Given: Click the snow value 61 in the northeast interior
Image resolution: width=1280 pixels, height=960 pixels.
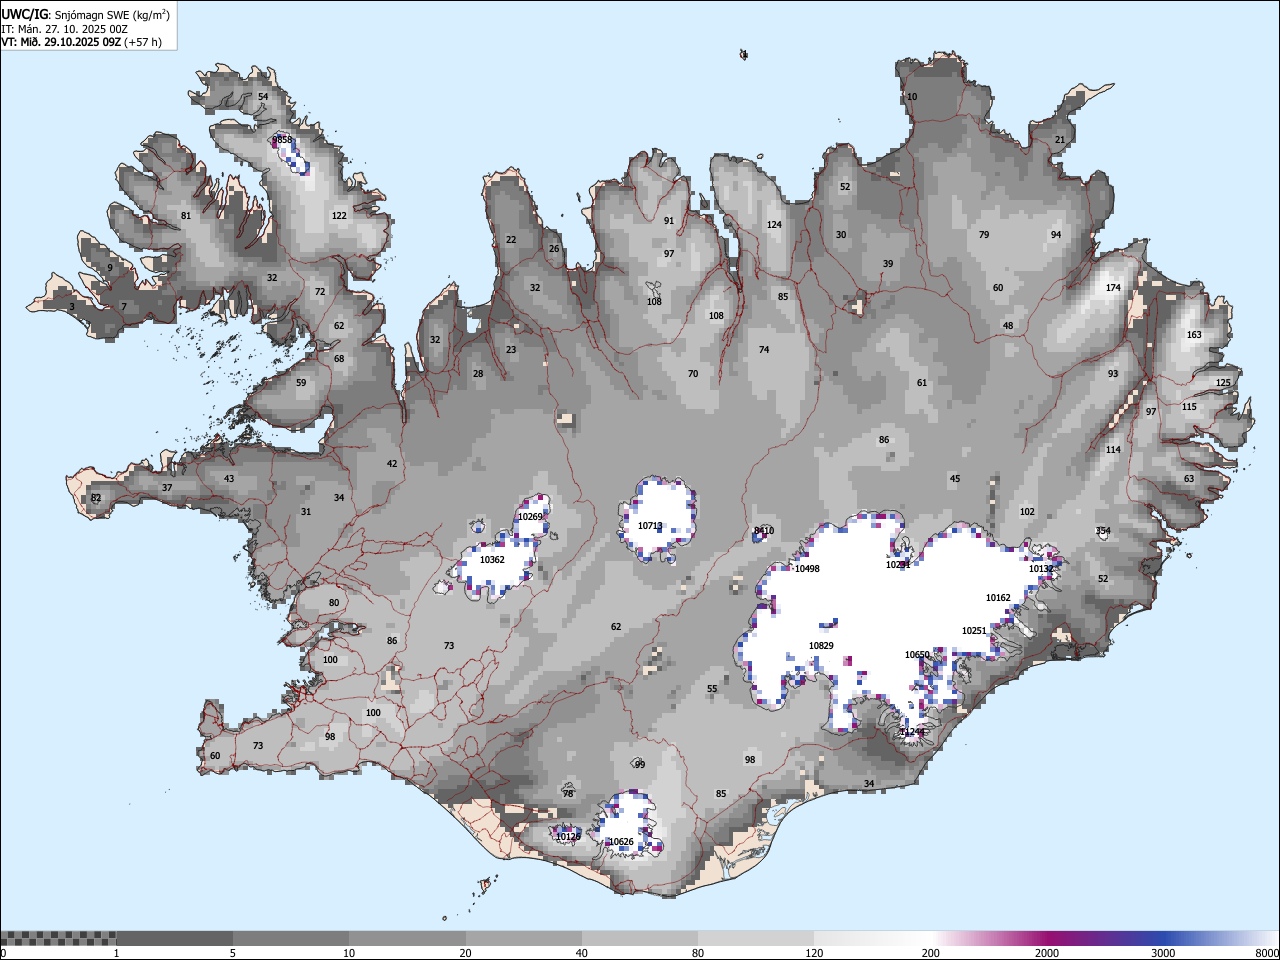Looking at the screenshot, I should 922,383.
